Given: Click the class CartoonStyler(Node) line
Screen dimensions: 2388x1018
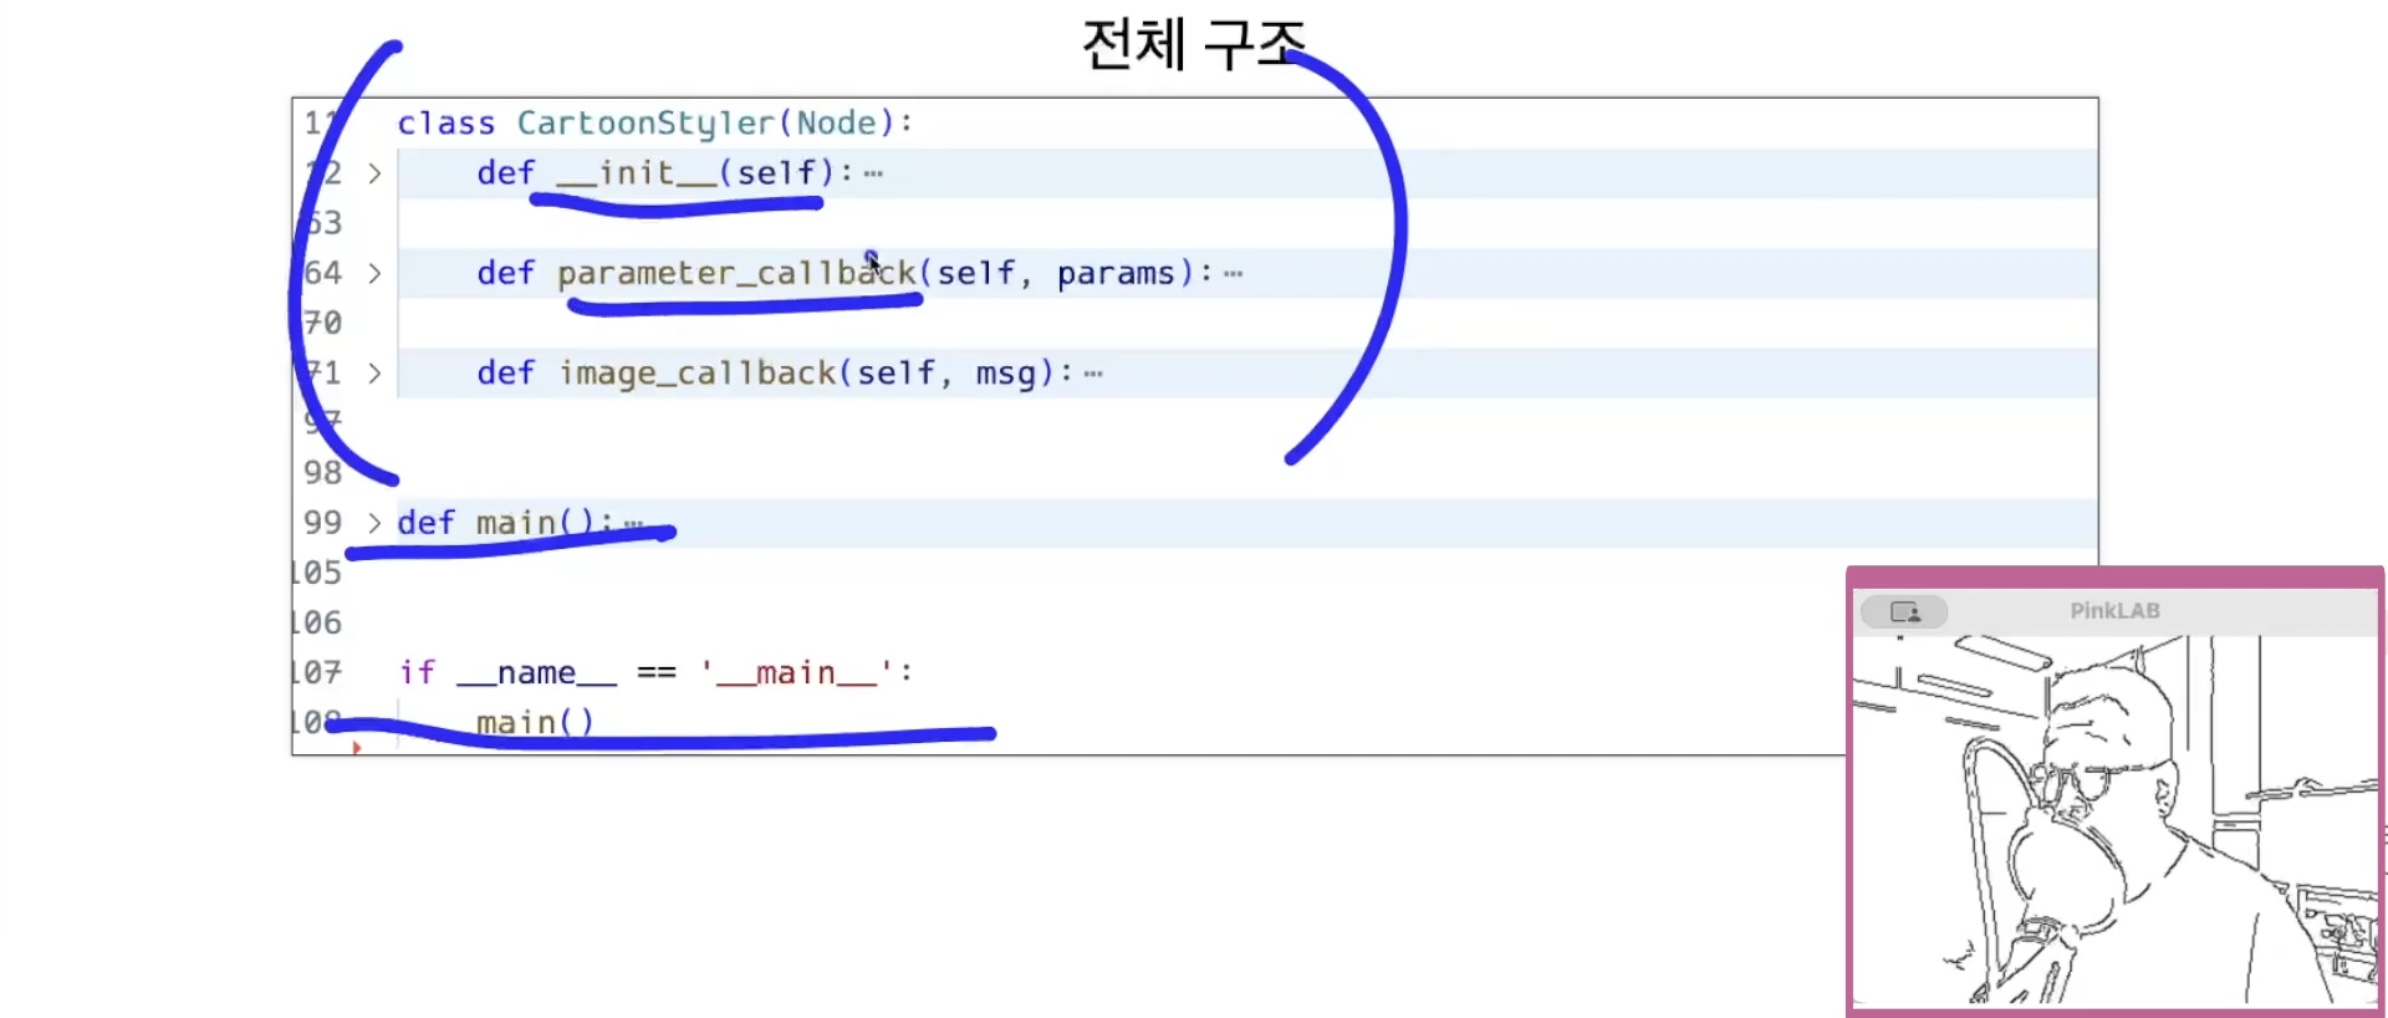Looking at the screenshot, I should pyautogui.click(x=655, y=123).
